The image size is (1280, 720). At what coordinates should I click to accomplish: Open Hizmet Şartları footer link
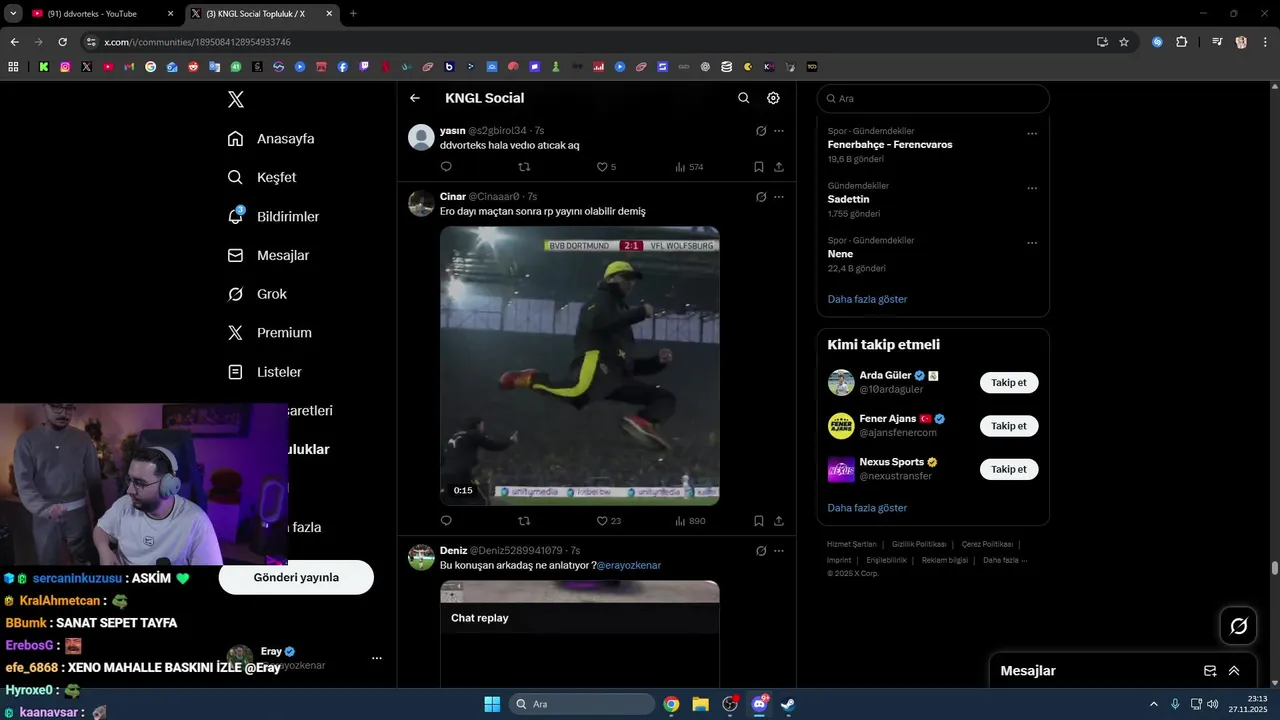pyautogui.click(x=851, y=545)
